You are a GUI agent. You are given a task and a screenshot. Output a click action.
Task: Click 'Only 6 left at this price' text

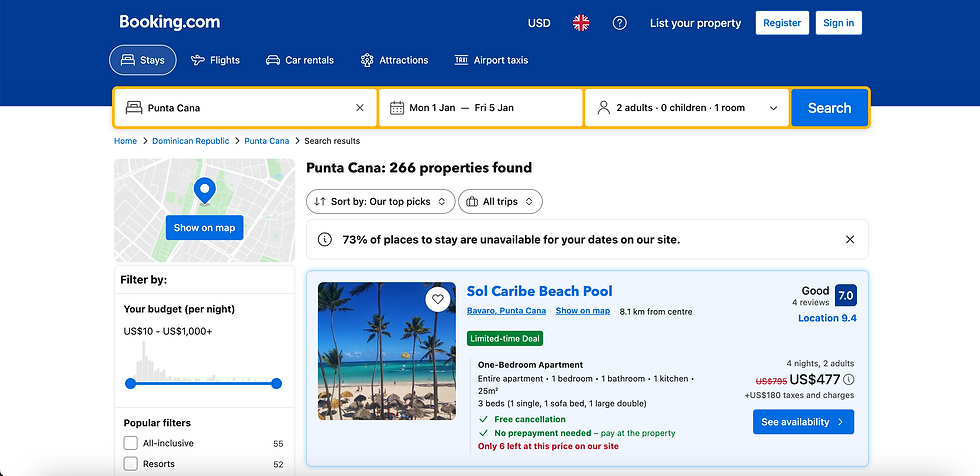[548, 446]
